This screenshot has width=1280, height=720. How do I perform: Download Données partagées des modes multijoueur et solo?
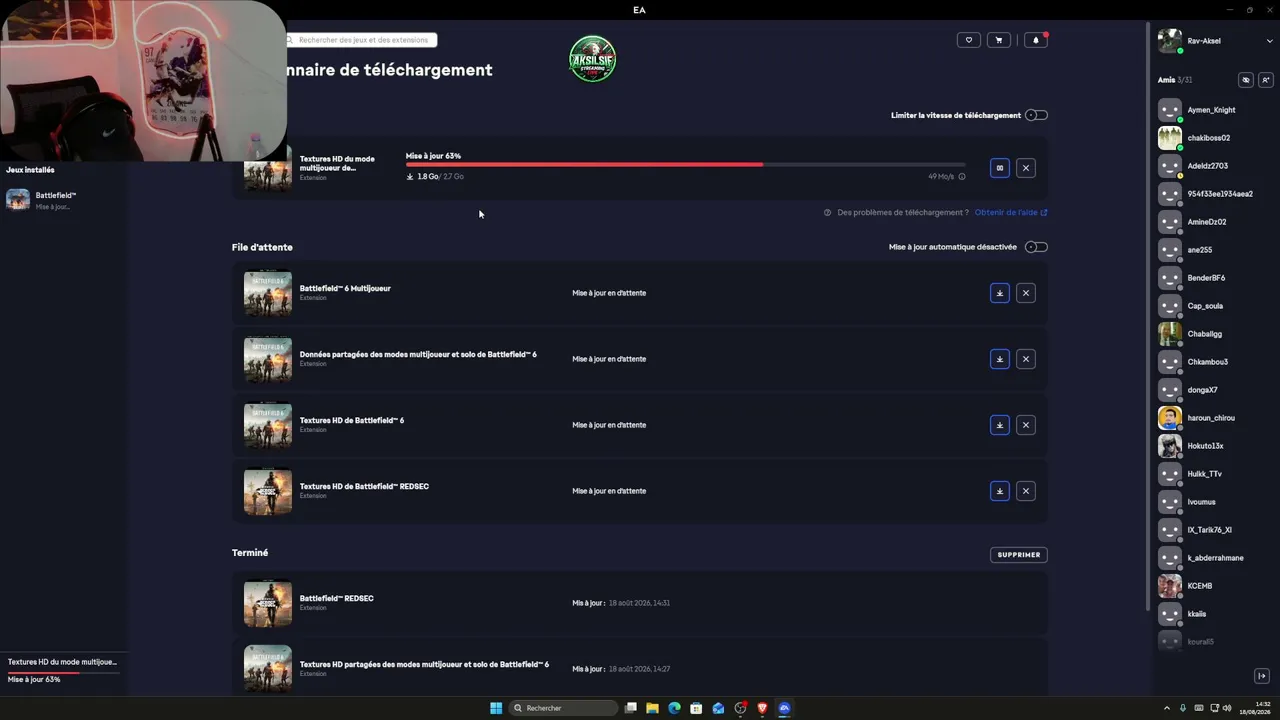pyautogui.click(x=999, y=359)
